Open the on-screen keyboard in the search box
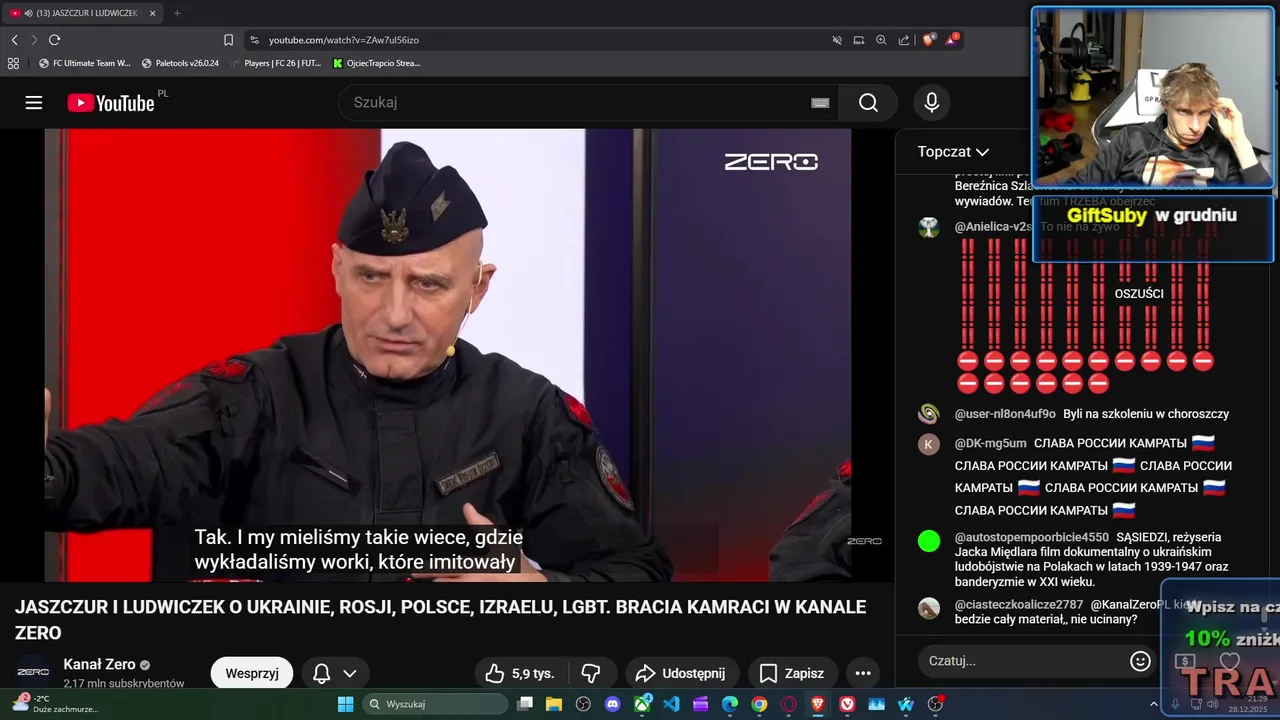The image size is (1280, 720). coord(820,102)
